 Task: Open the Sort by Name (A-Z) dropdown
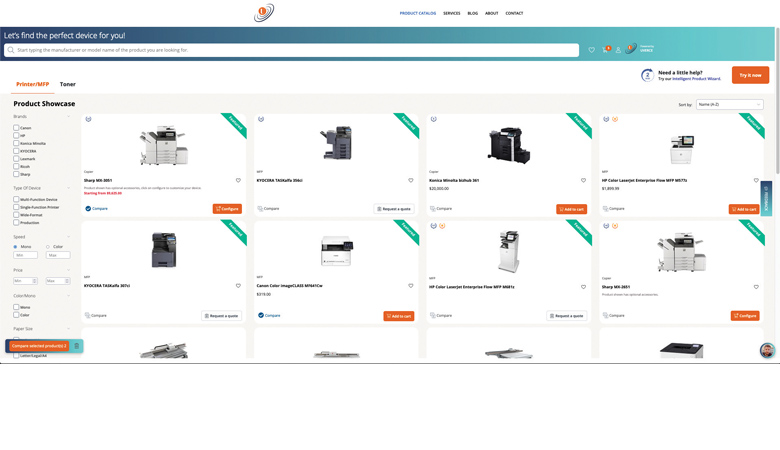point(729,104)
